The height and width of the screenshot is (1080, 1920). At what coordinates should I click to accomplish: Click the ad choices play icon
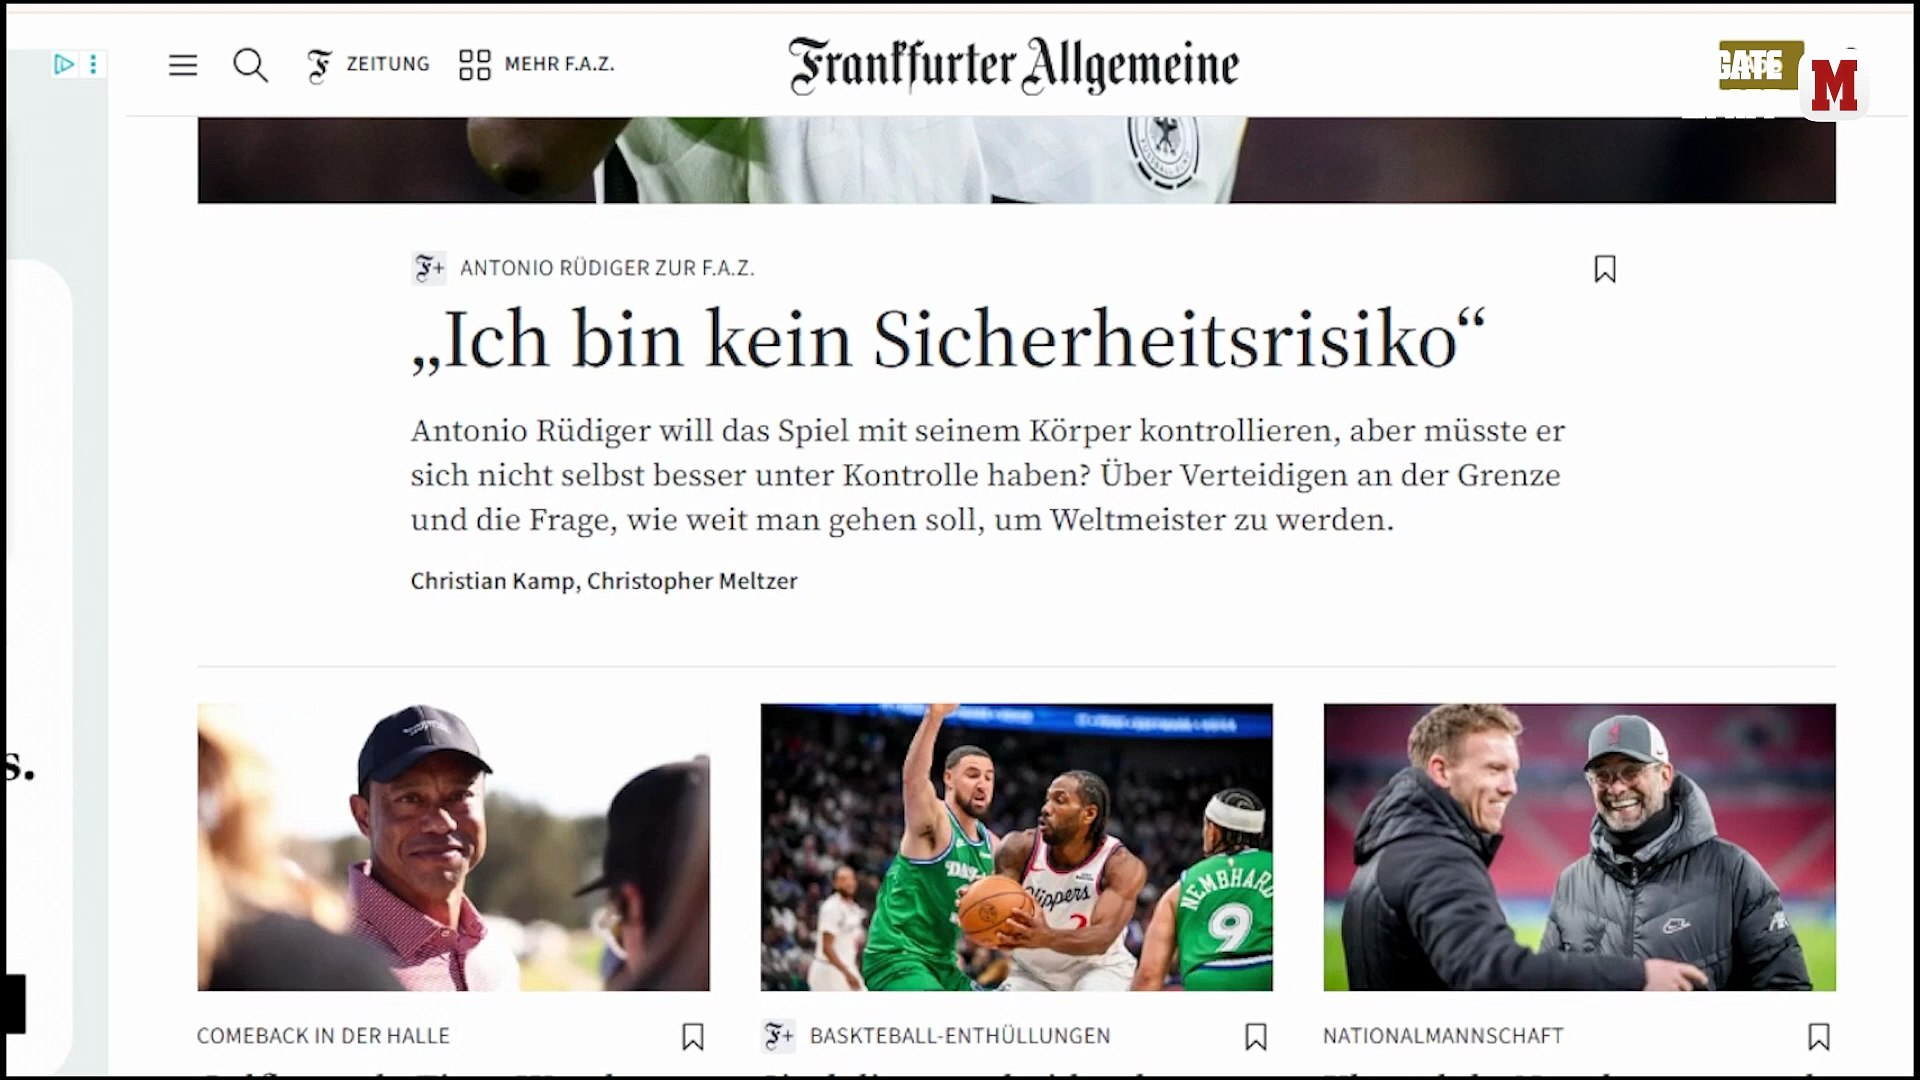pyautogui.click(x=64, y=65)
